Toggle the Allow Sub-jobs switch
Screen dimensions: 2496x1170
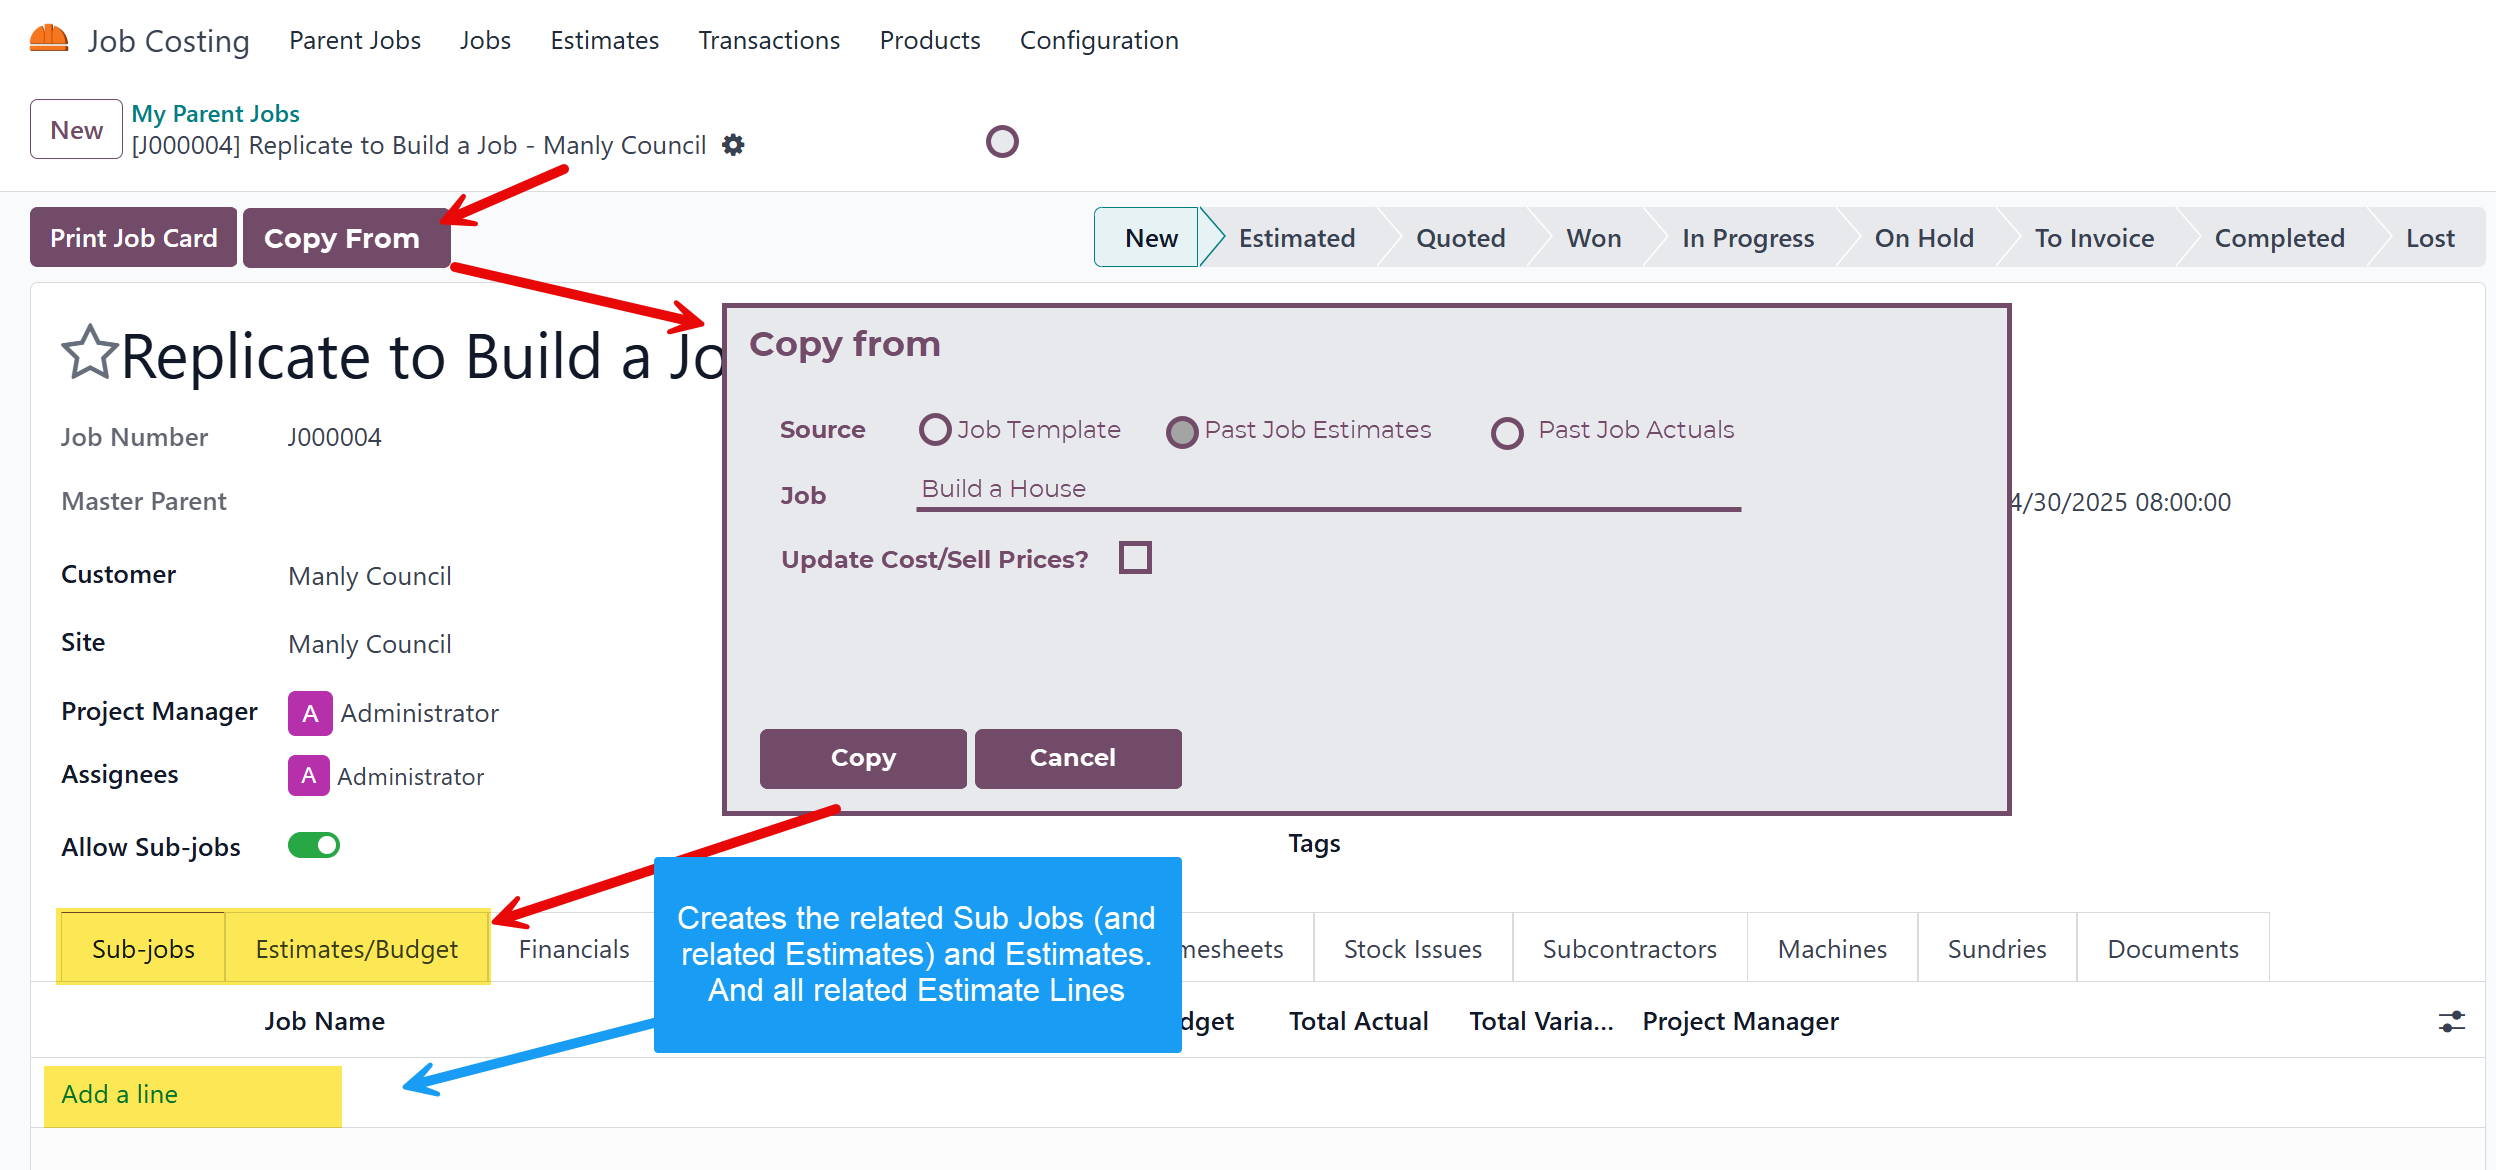(x=314, y=846)
